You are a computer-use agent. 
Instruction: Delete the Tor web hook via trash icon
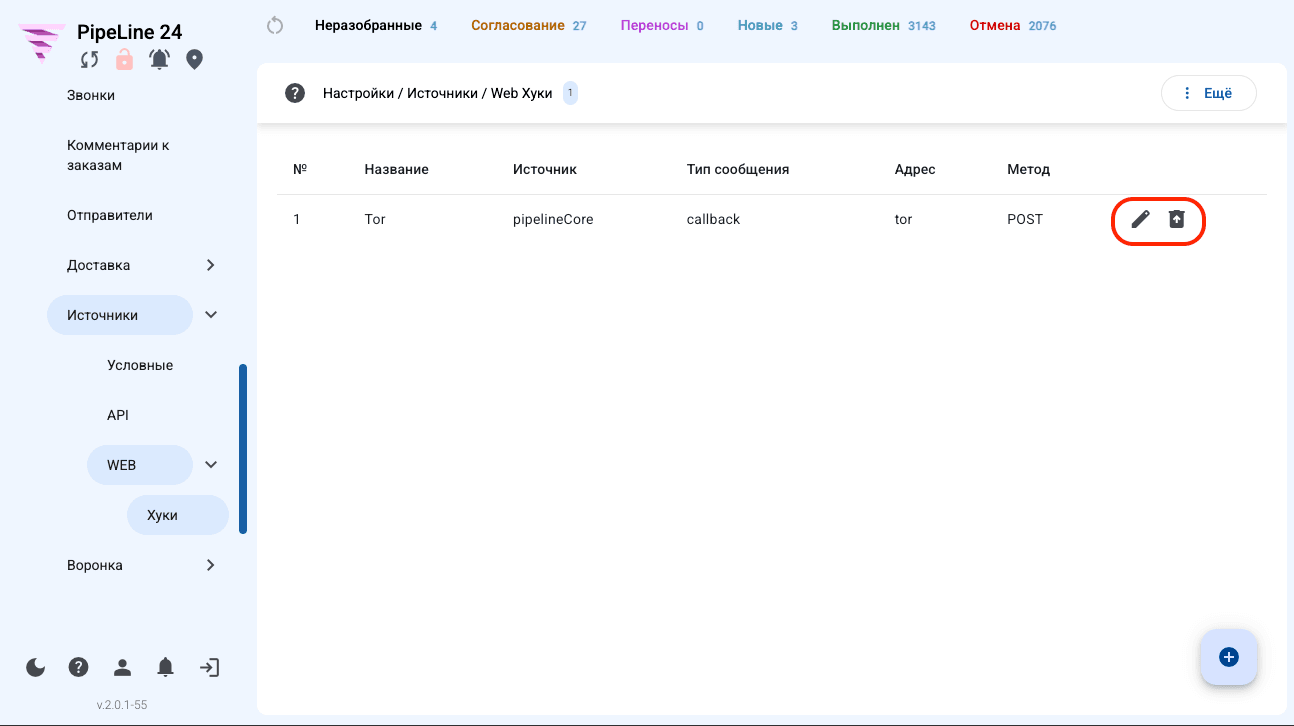tap(1177, 219)
